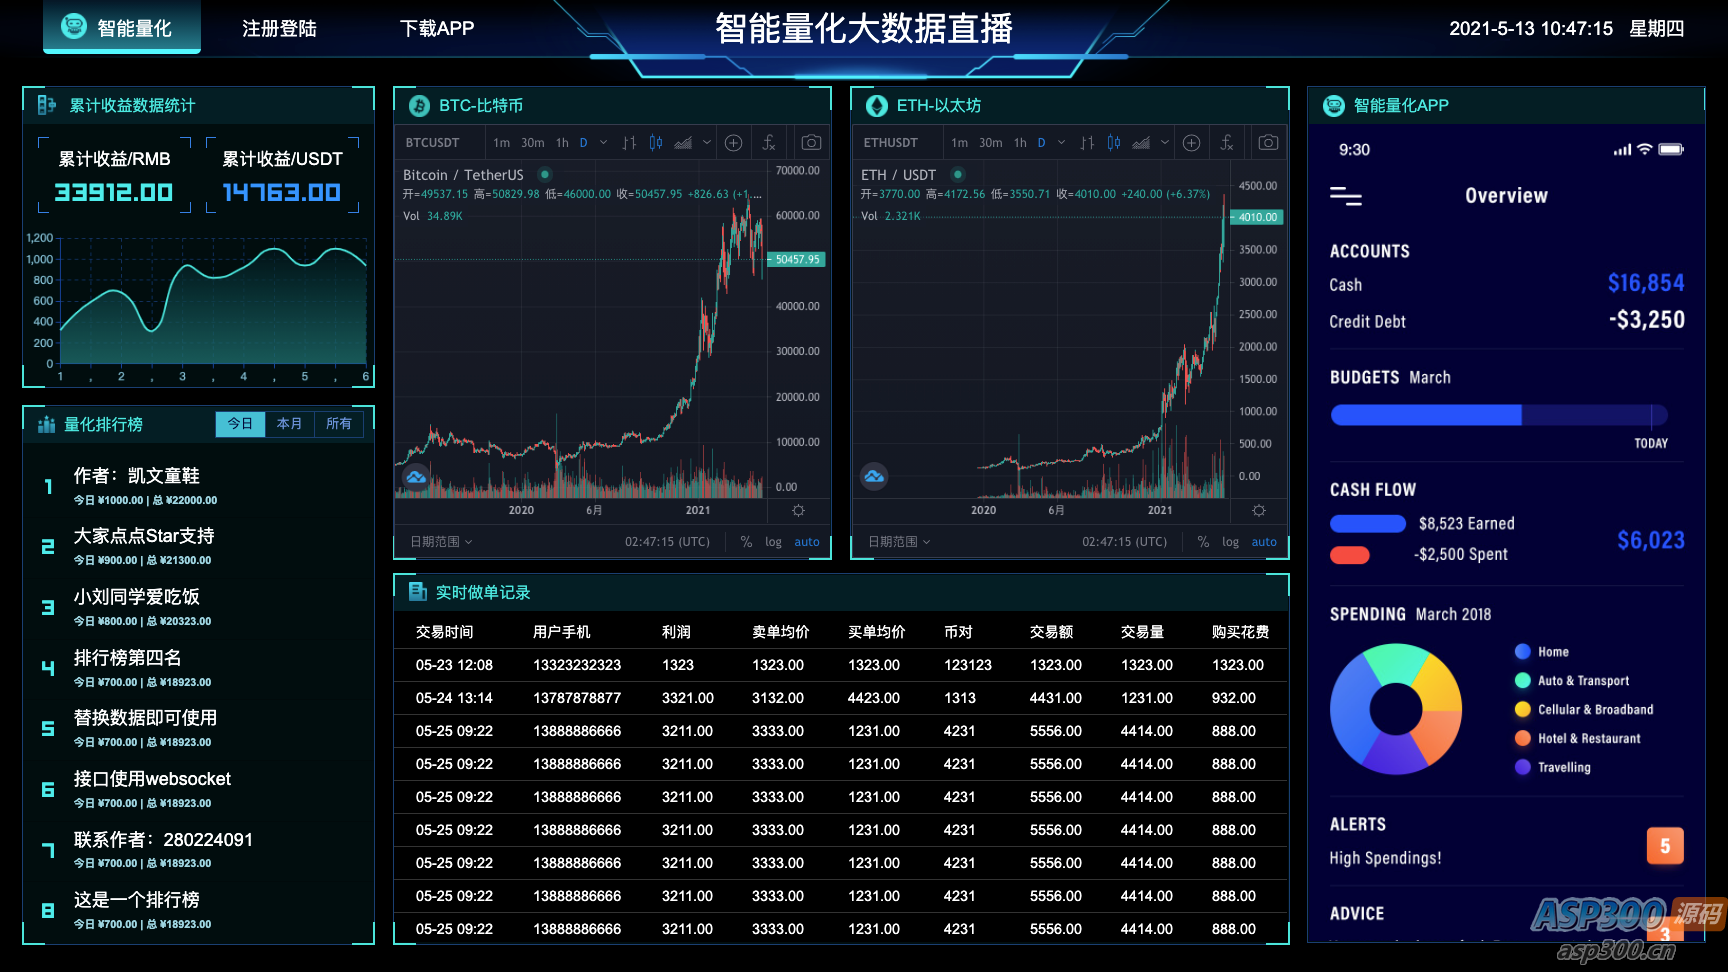1728x972 pixels.
Task: Toggle percent scale on BTC chart
Action: [746, 542]
